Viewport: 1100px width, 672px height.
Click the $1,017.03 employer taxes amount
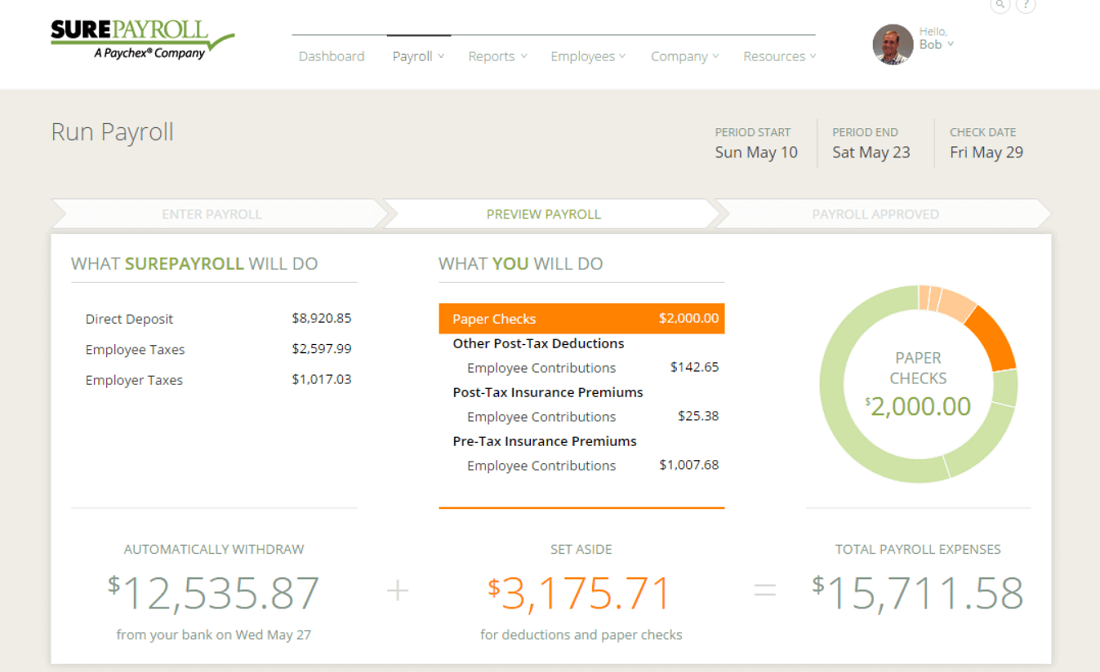tap(321, 379)
